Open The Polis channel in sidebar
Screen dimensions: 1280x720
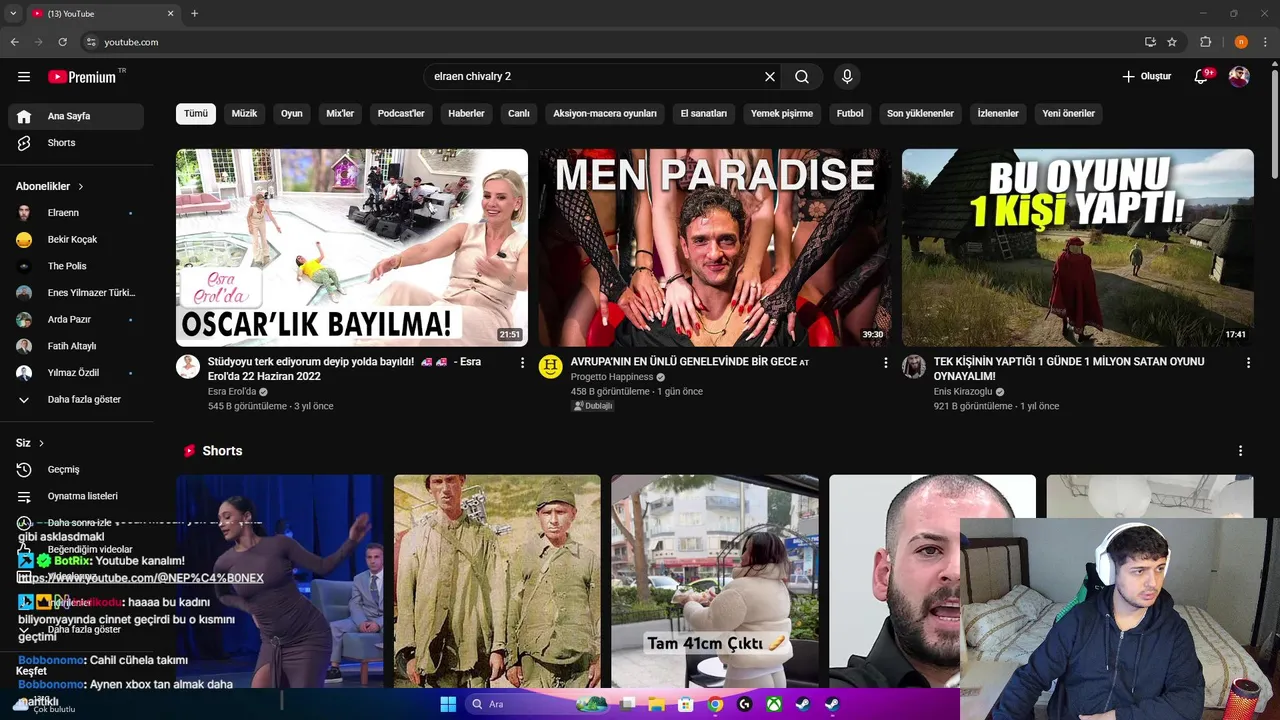76,266
